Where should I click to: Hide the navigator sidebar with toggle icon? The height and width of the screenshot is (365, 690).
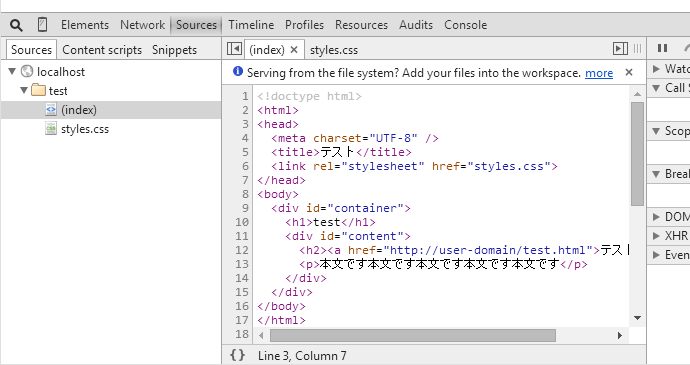coord(234,49)
